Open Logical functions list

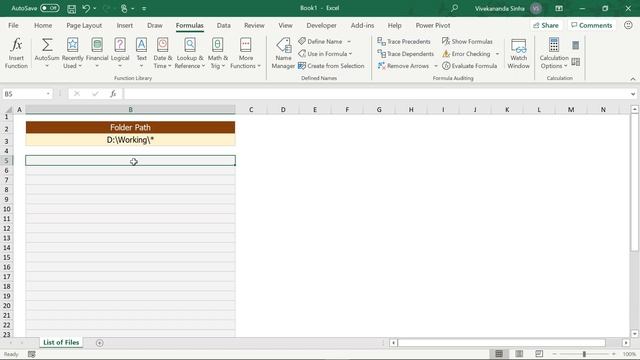[x=120, y=53]
